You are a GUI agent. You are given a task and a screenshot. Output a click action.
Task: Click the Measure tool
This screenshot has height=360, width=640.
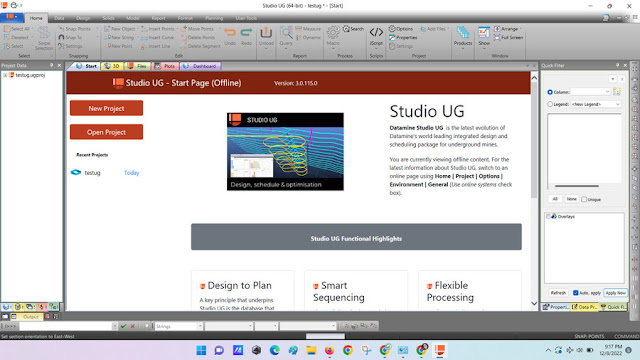(x=308, y=29)
